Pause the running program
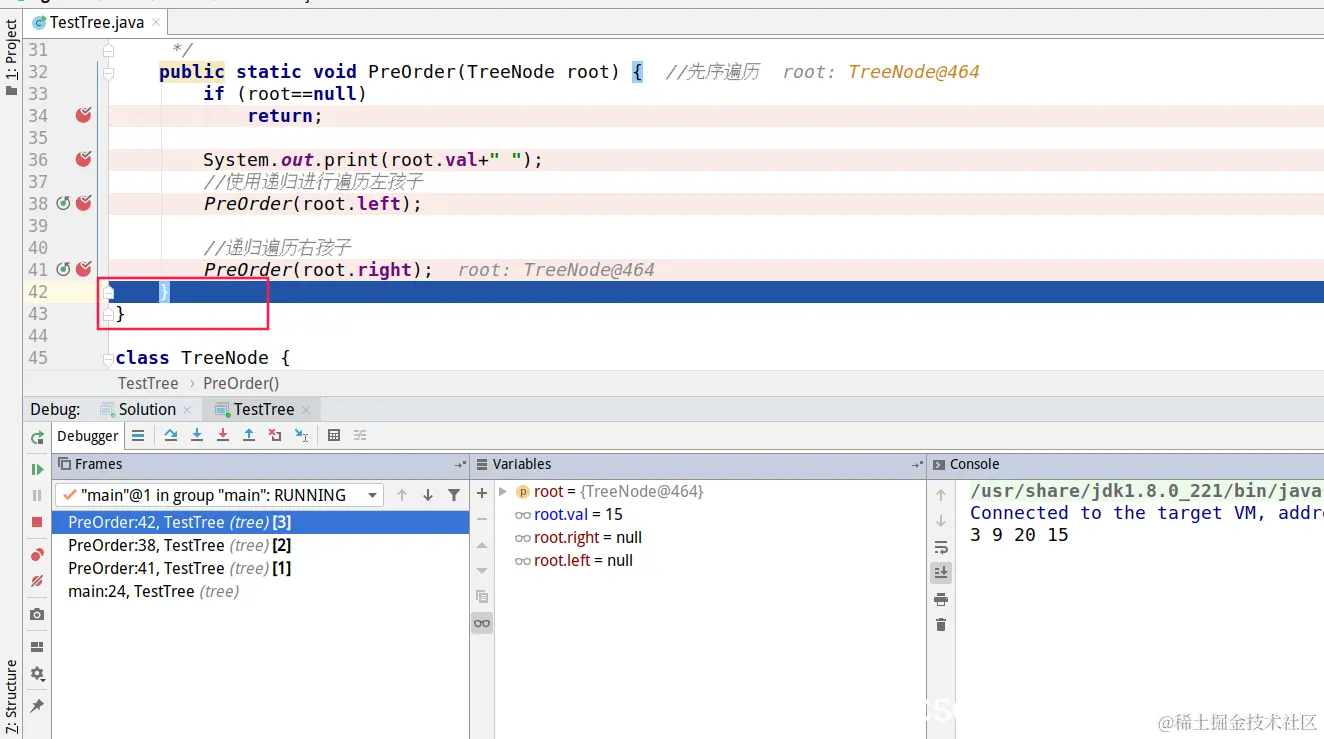Image resolution: width=1324 pixels, height=739 pixels. tap(37, 495)
